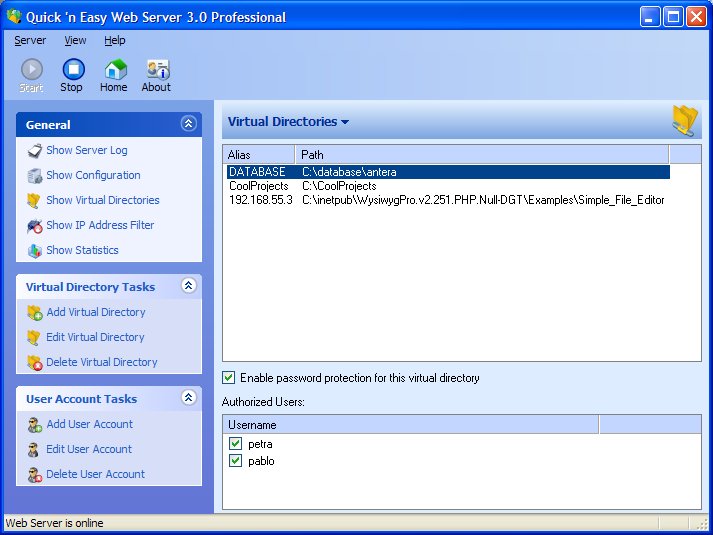
Task: Click the Add Virtual Directory icon
Action: point(35,312)
